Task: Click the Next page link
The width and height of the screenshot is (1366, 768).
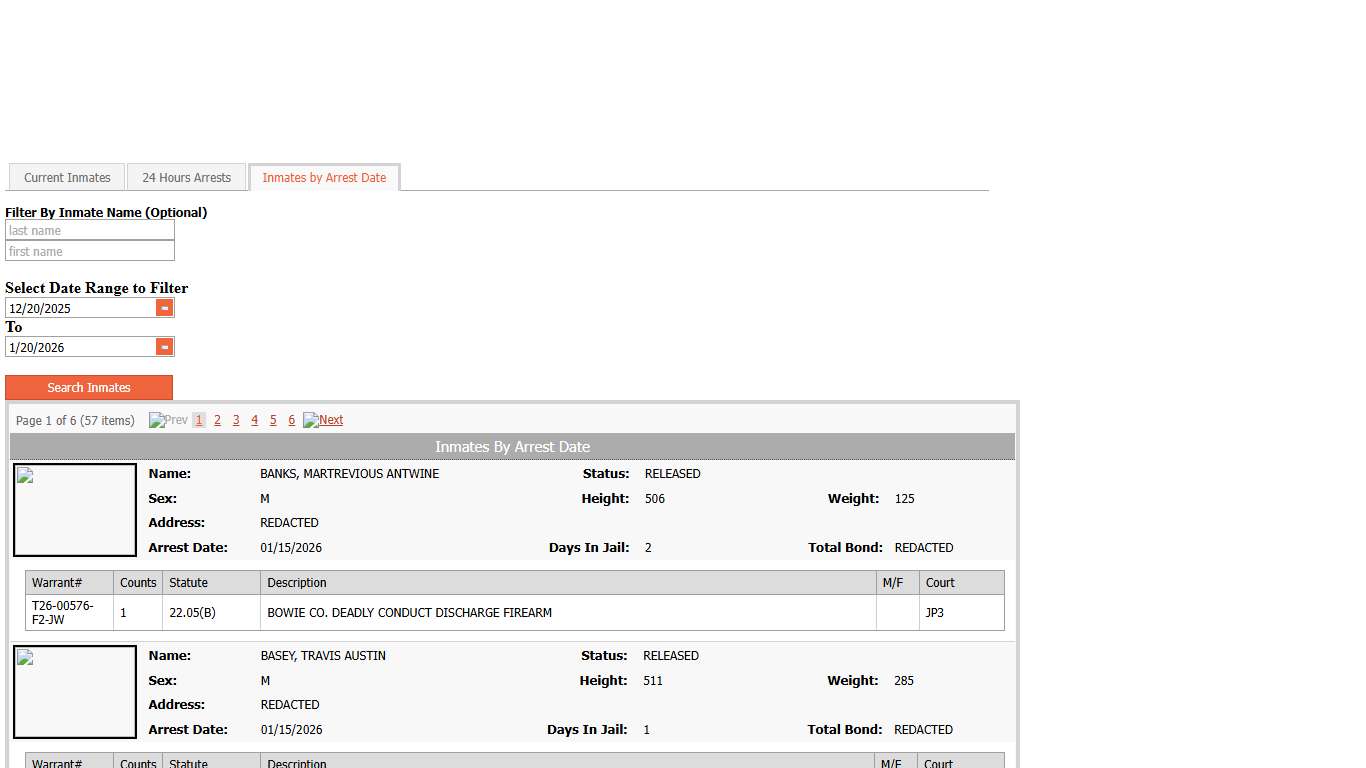Action: click(x=323, y=420)
